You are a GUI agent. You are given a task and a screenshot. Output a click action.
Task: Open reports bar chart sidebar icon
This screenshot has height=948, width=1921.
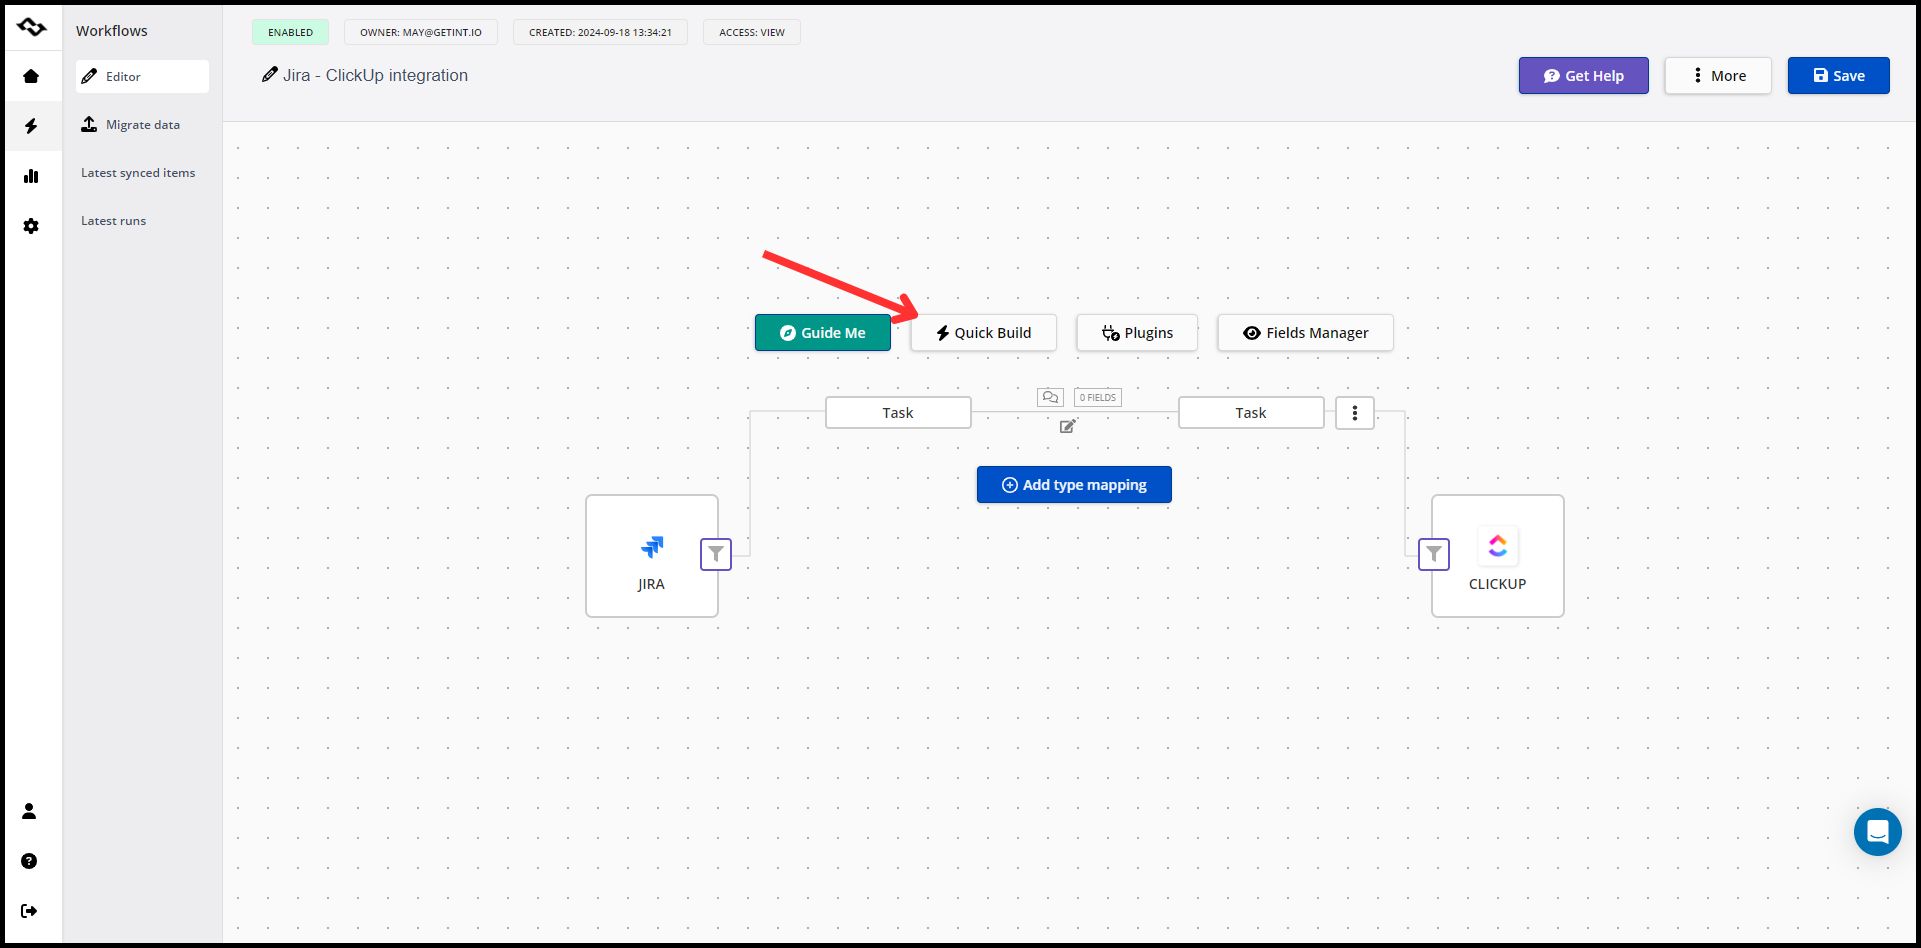pyautogui.click(x=31, y=176)
